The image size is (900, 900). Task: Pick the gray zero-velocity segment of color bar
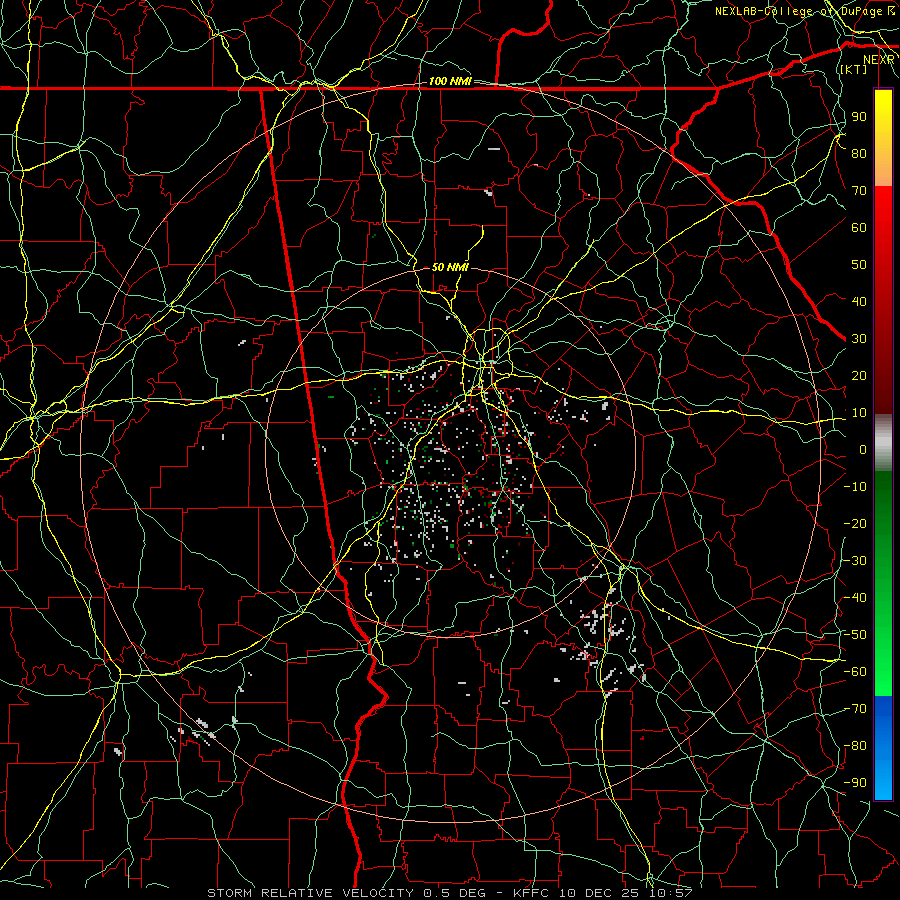pos(883,443)
